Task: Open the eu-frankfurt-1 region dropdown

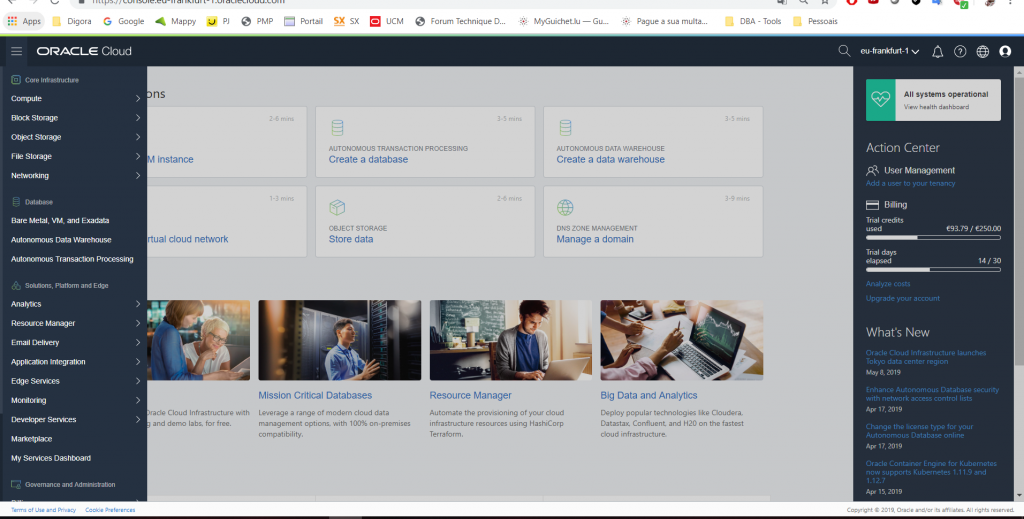Action: [x=889, y=51]
